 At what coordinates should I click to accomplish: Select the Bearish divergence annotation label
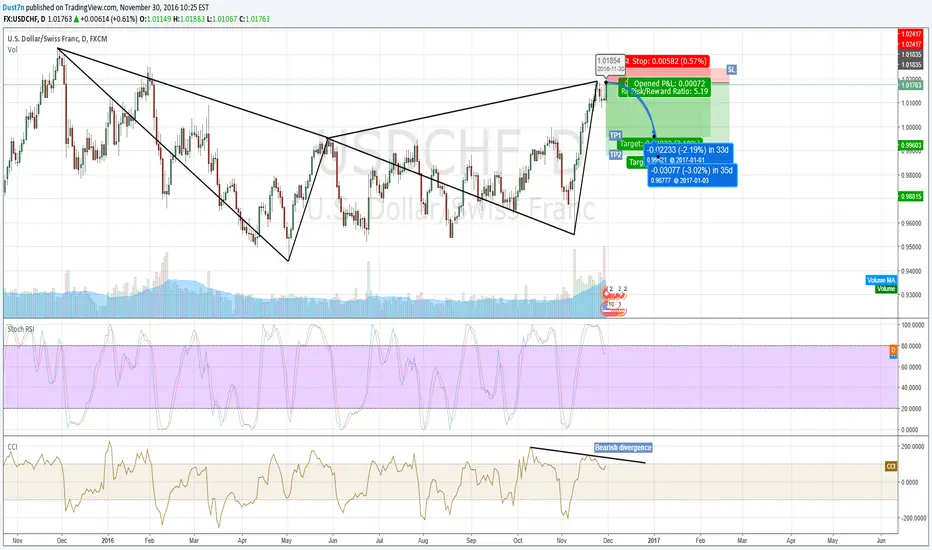pos(623,447)
